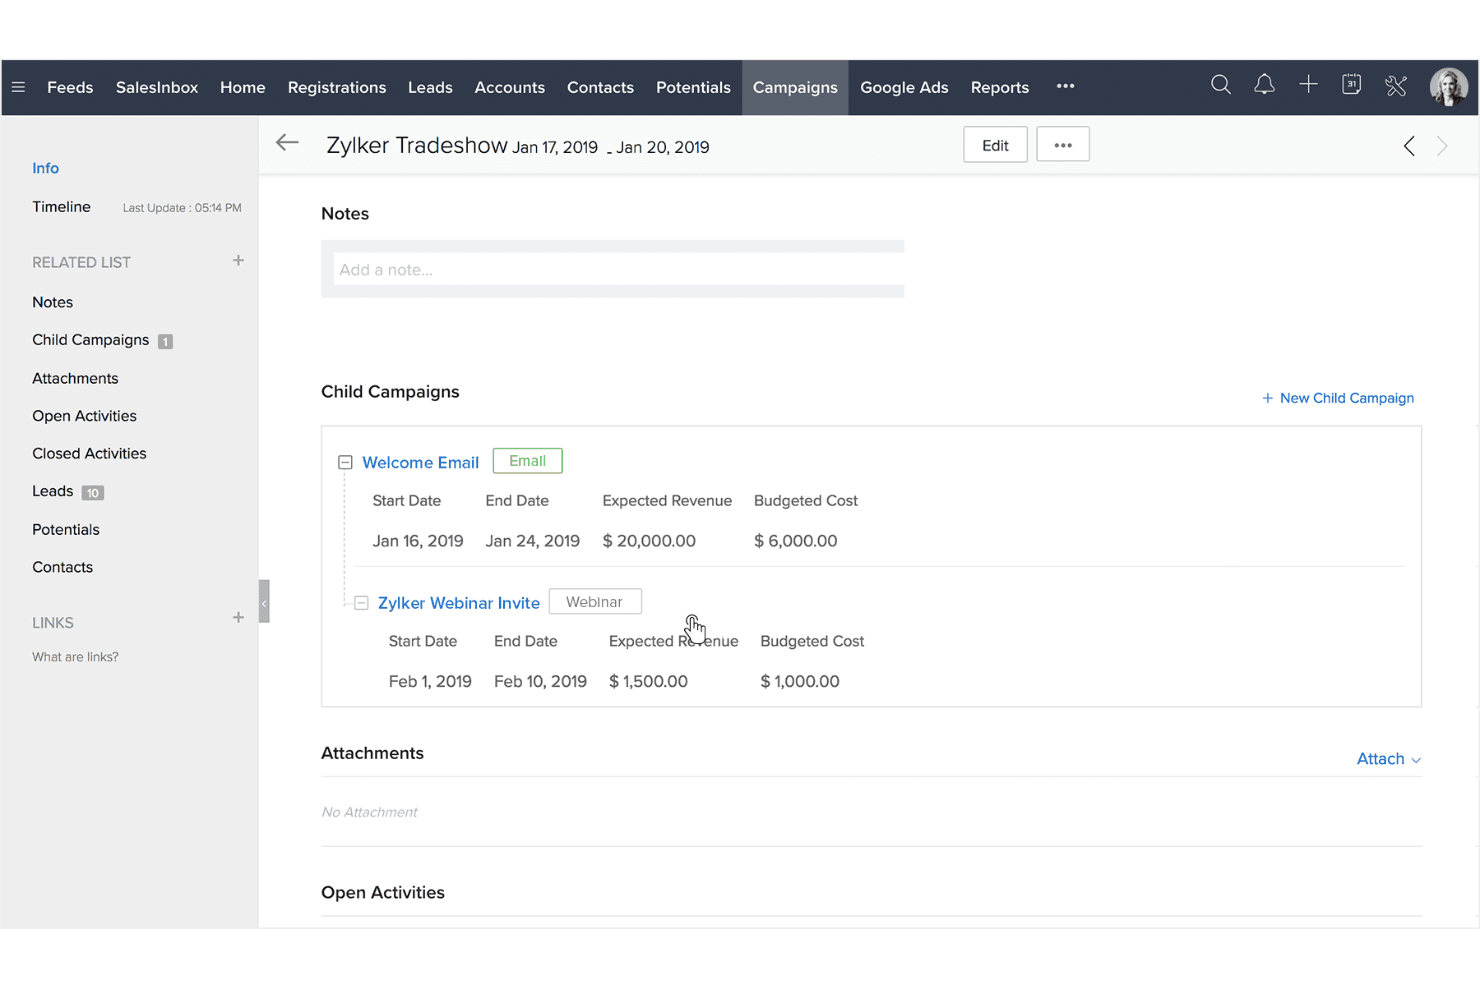Go to the Leads module tab
1480x987 pixels.
430,87
